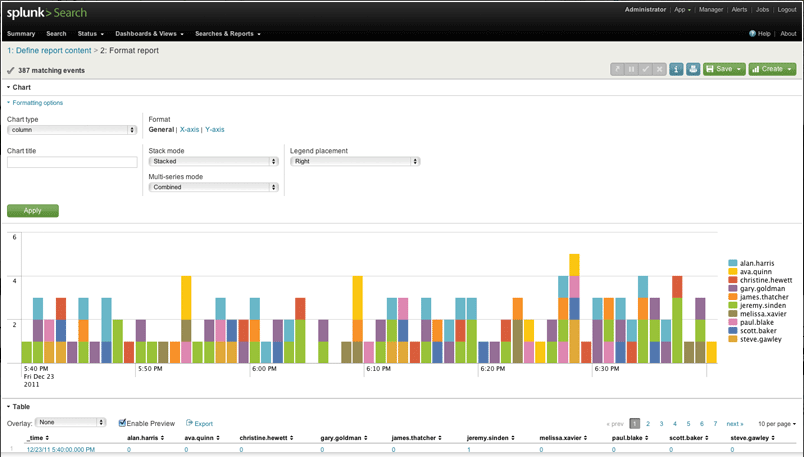Click the jeremy.sinden legend entry text
Viewport: 804px width, 457px height.
pyautogui.click(x=762, y=305)
